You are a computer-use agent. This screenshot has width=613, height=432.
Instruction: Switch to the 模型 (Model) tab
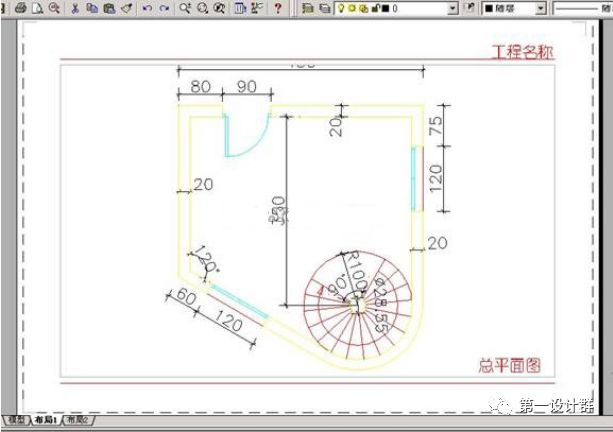tap(16, 420)
